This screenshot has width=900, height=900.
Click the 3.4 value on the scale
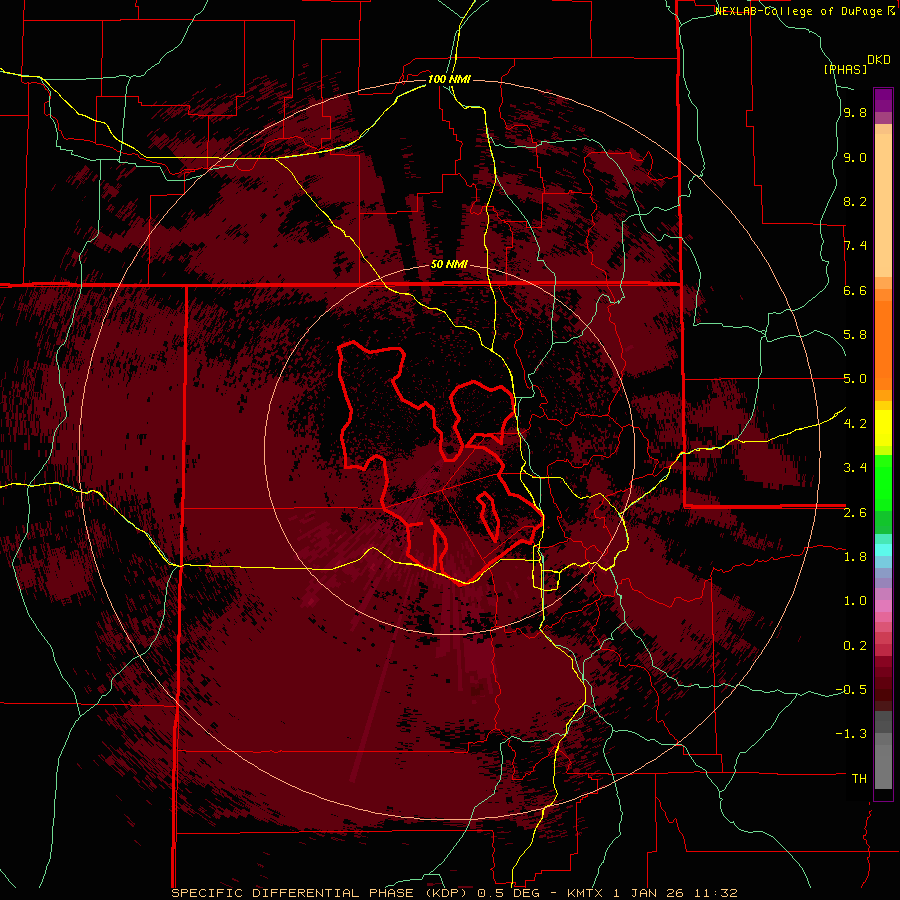(855, 468)
